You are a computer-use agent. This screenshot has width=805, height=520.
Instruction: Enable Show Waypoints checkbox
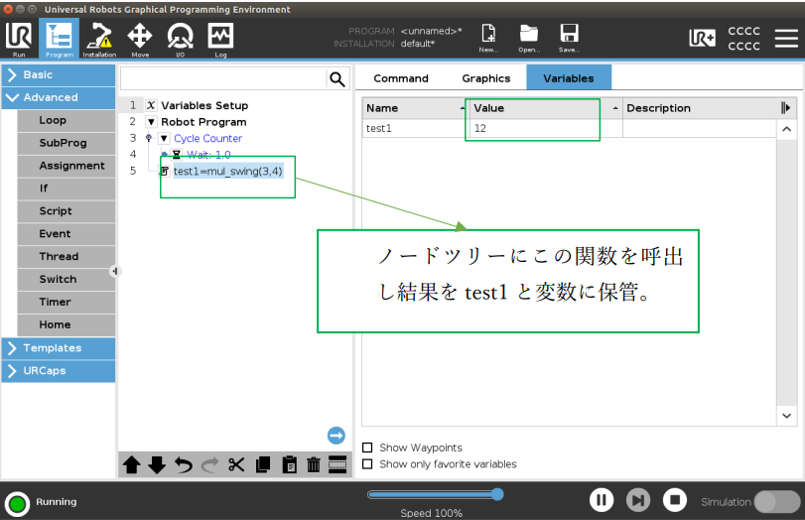367,448
